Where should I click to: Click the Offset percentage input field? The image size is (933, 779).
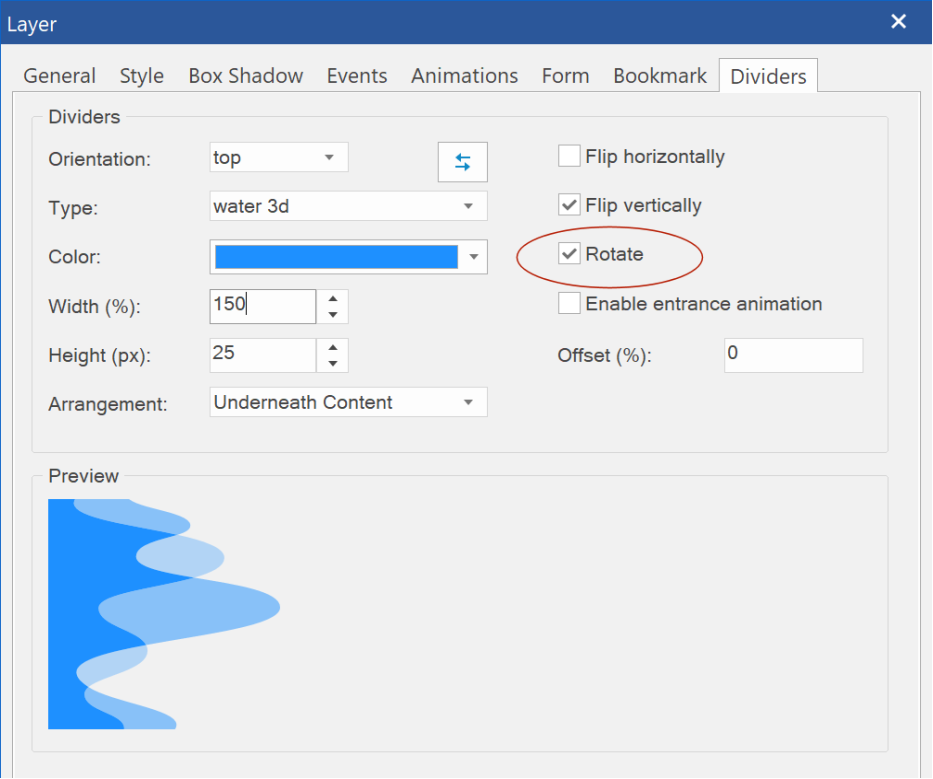pos(793,355)
